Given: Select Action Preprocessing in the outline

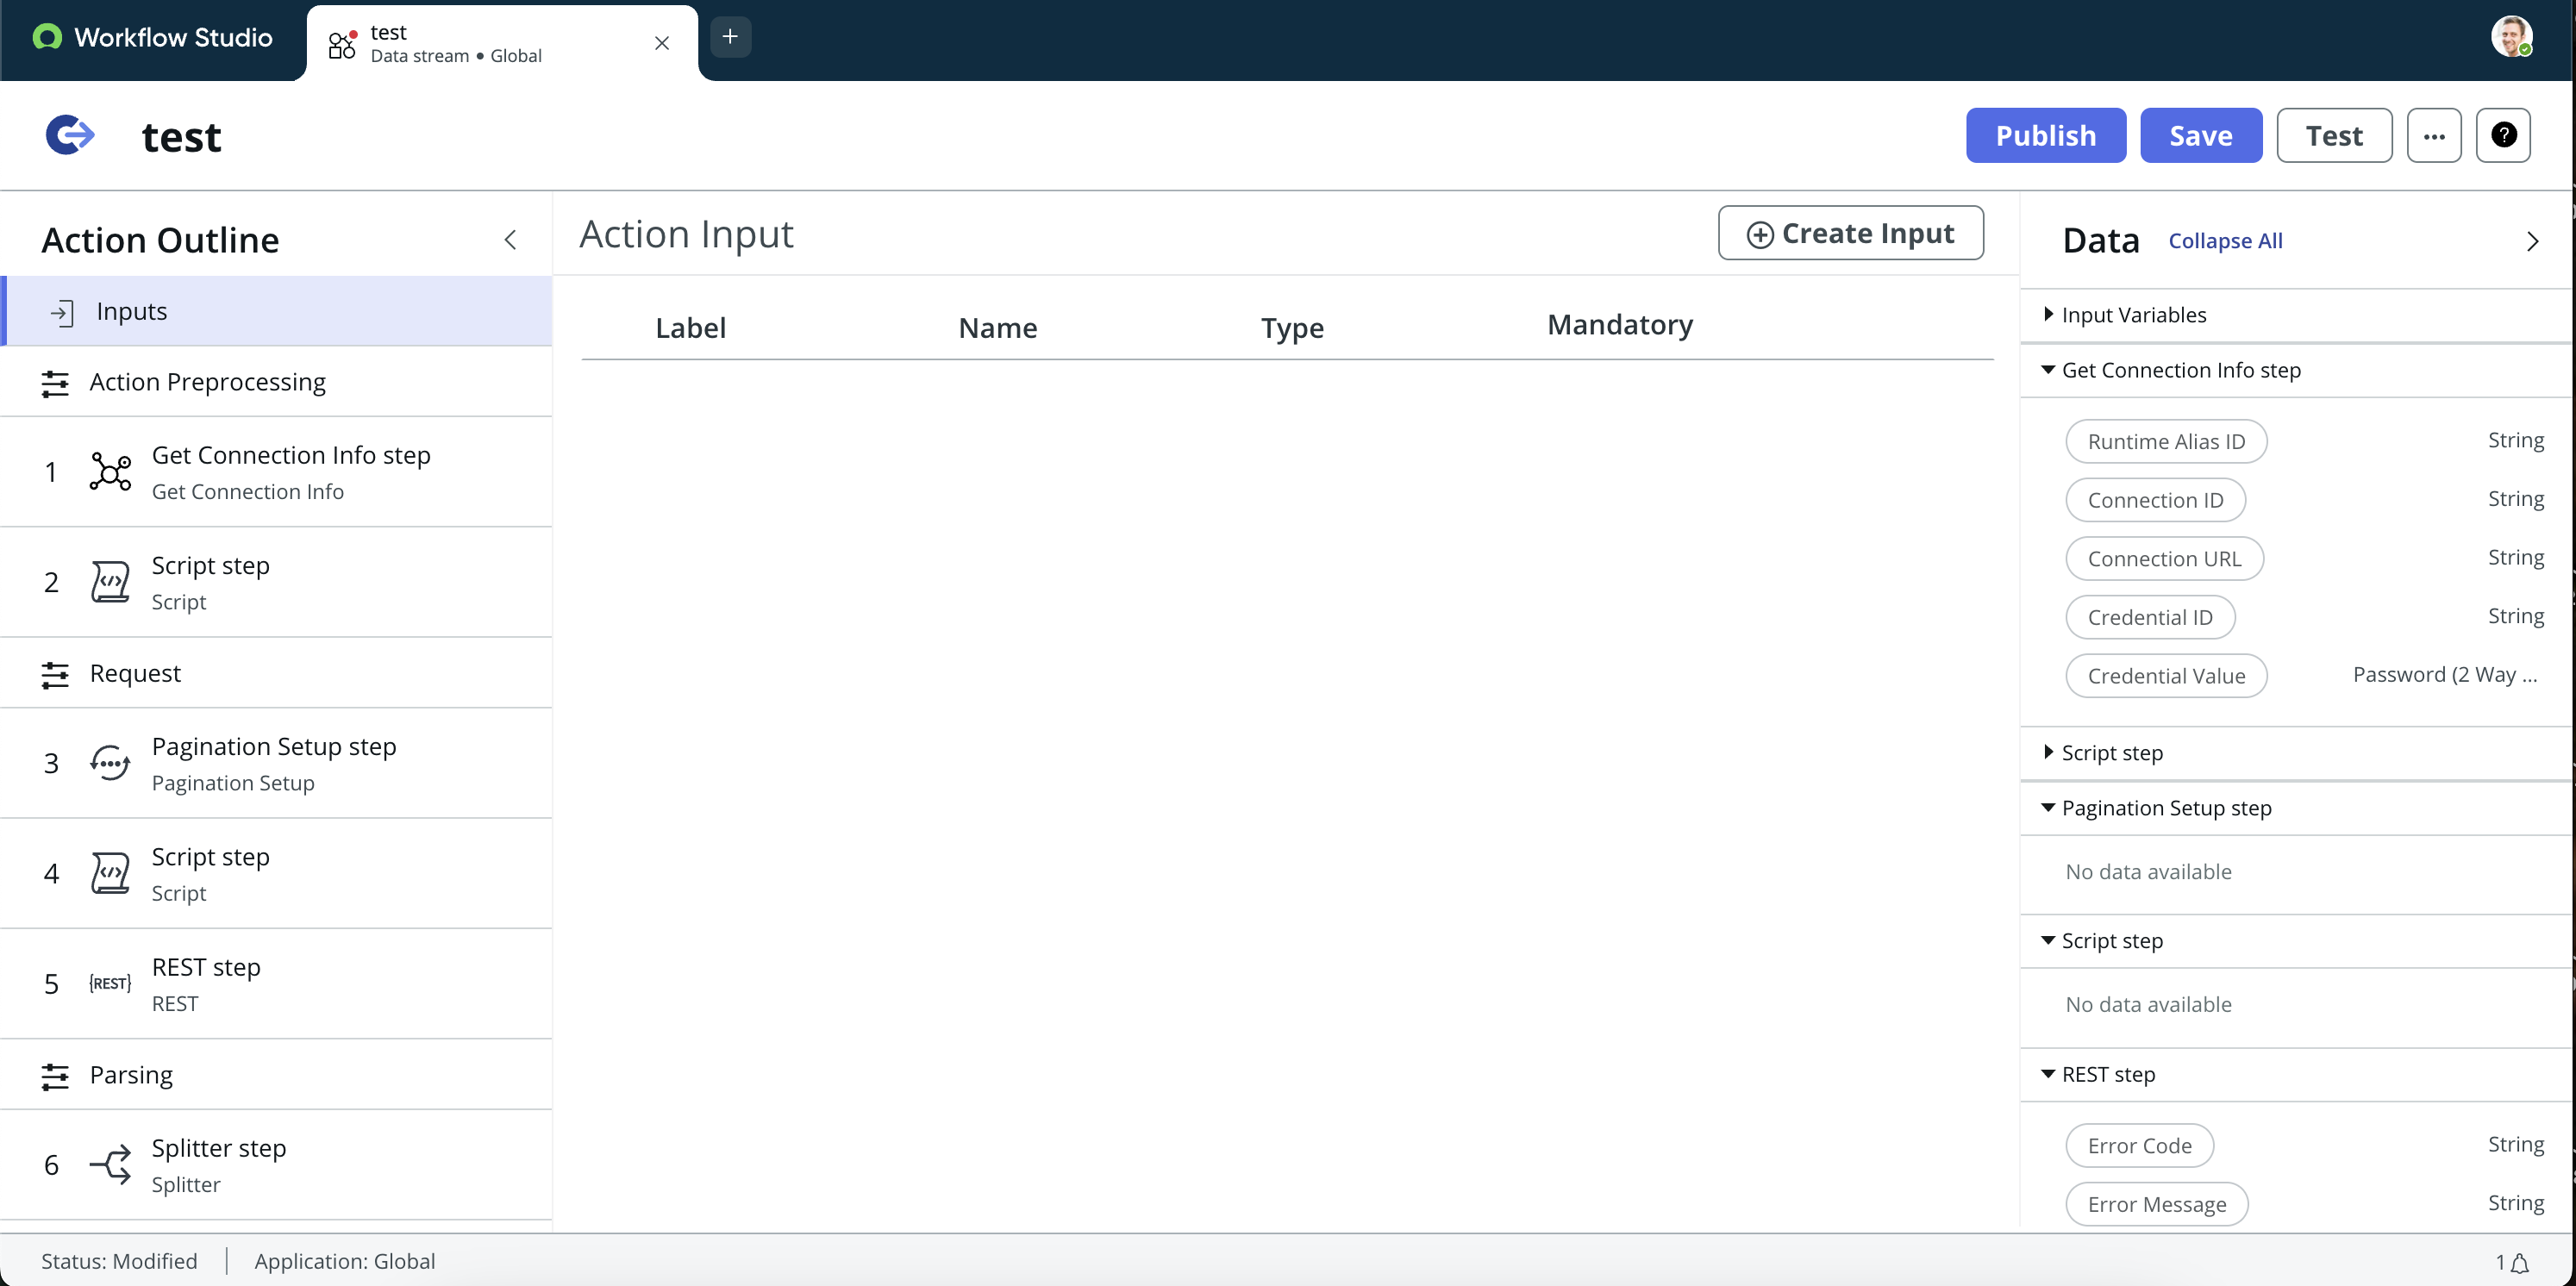Looking at the screenshot, I should pos(207,382).
